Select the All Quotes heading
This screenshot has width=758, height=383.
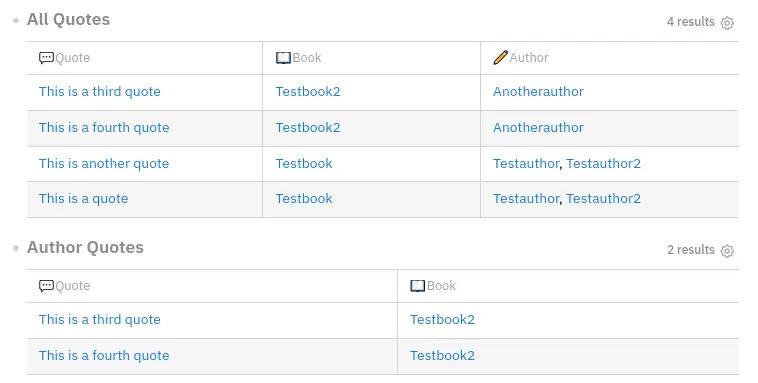pos(68,19)
